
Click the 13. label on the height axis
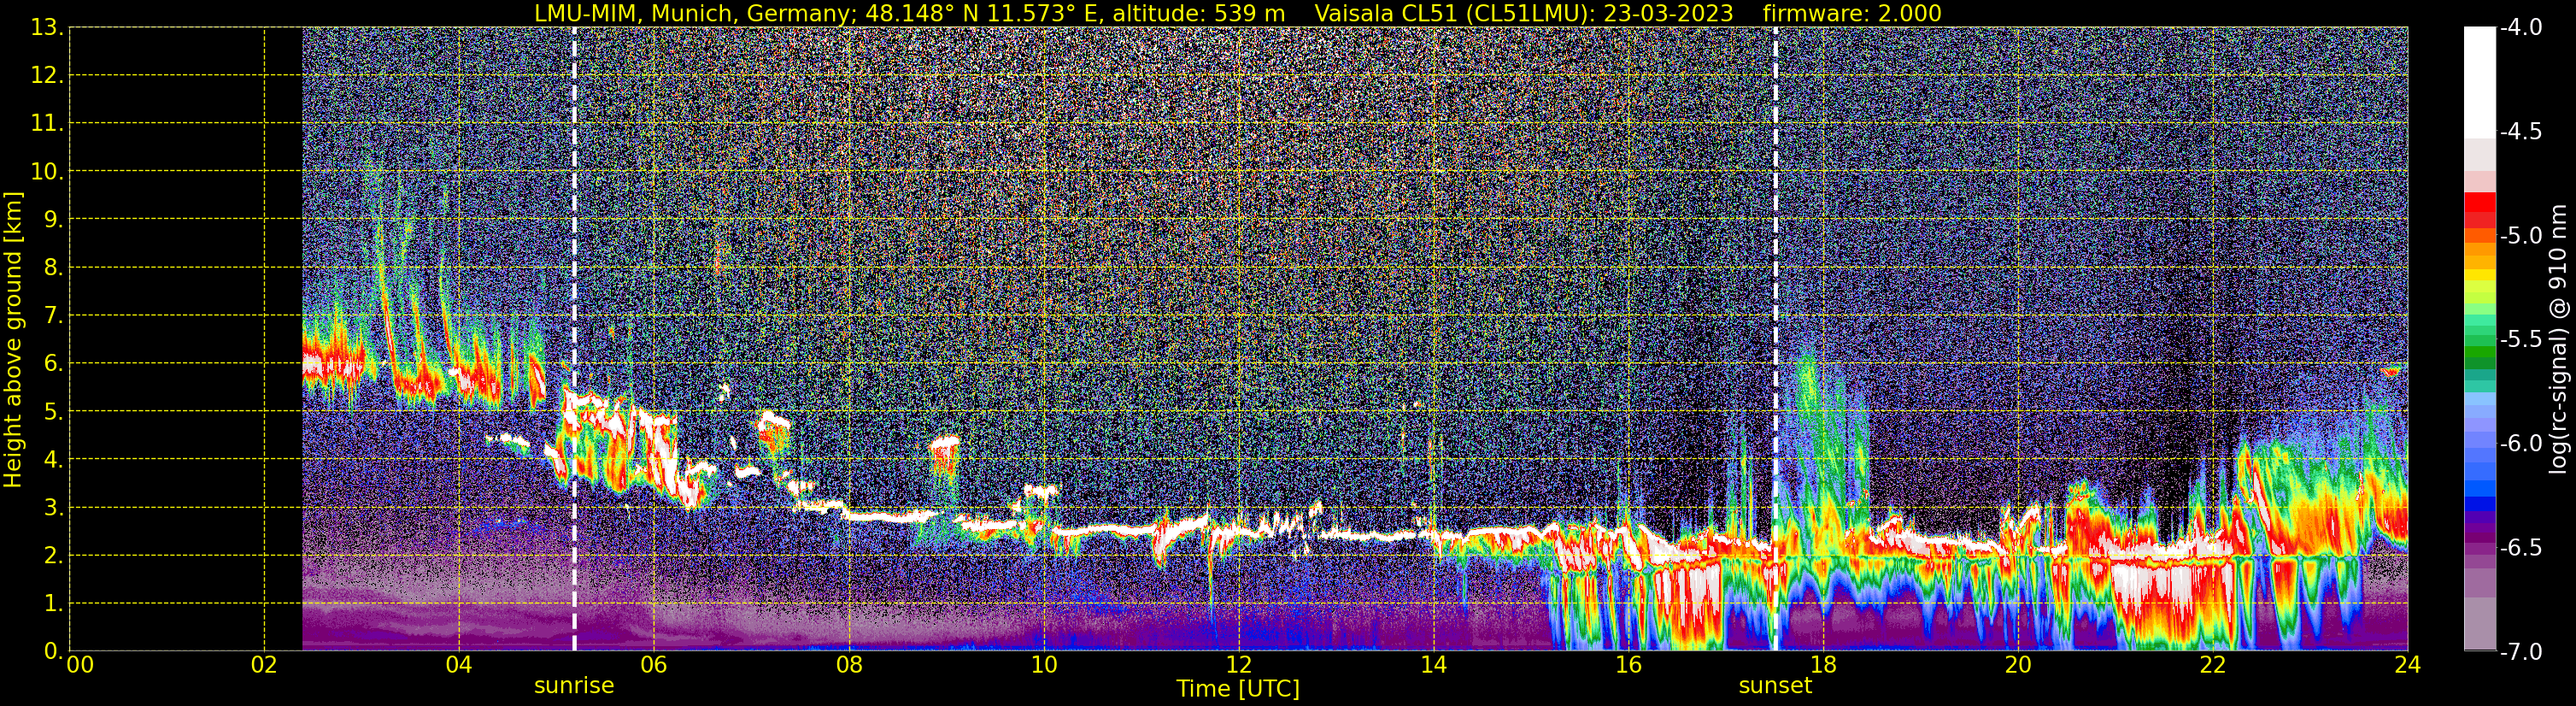(x=47, y=28)
